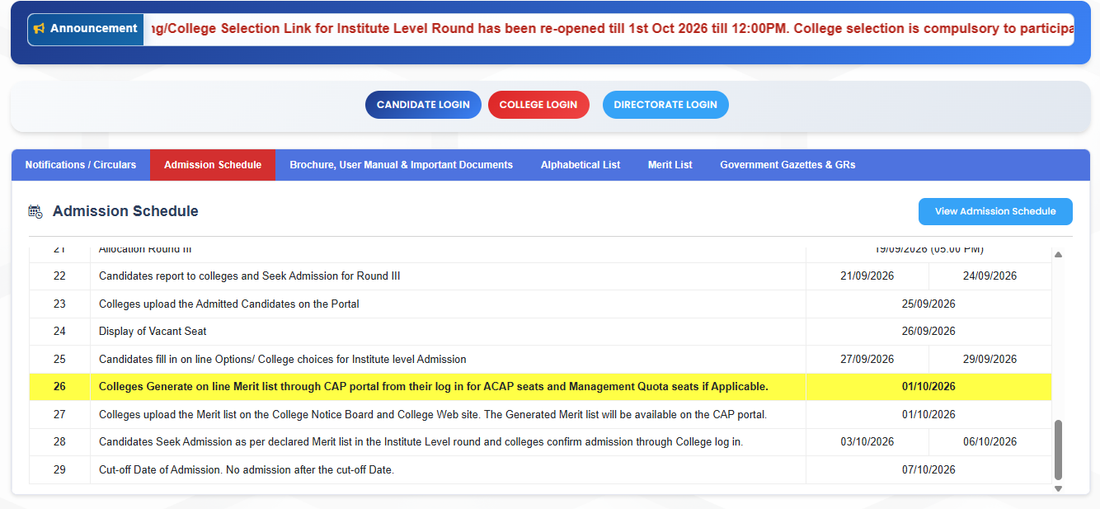
Task: Click row 27's 01/10/2026 date cell
Action: 929,415
